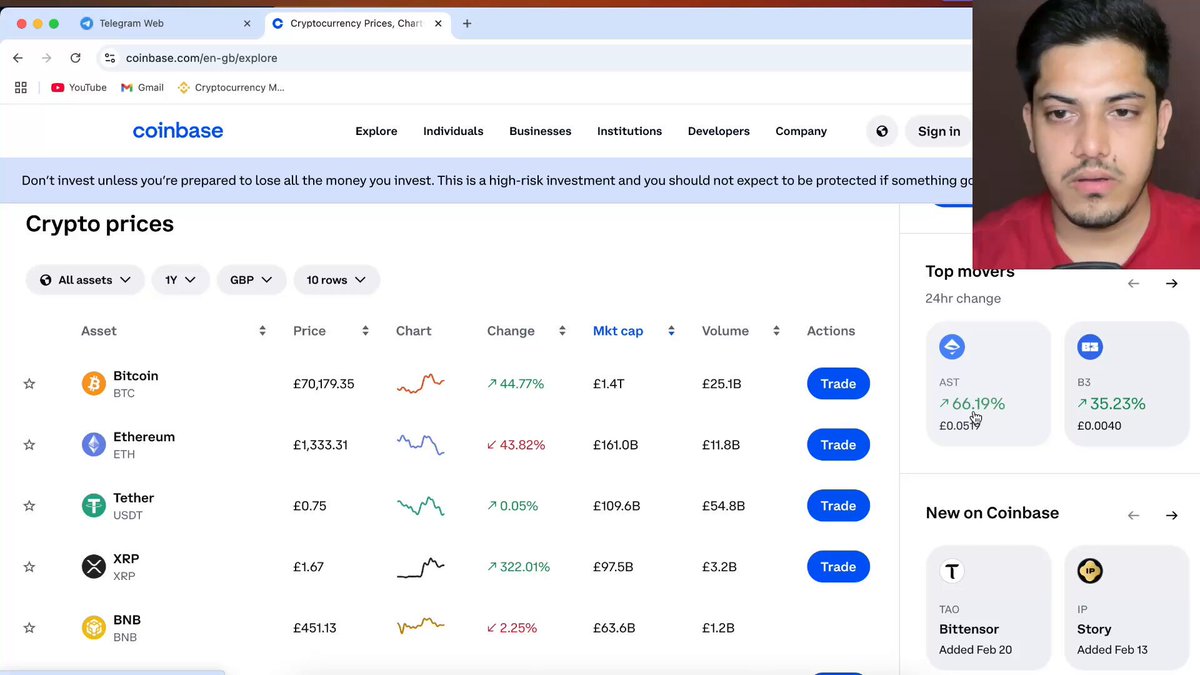Open the AST token icon
The width and height of the screenshot is (1200, 675).
951,347
